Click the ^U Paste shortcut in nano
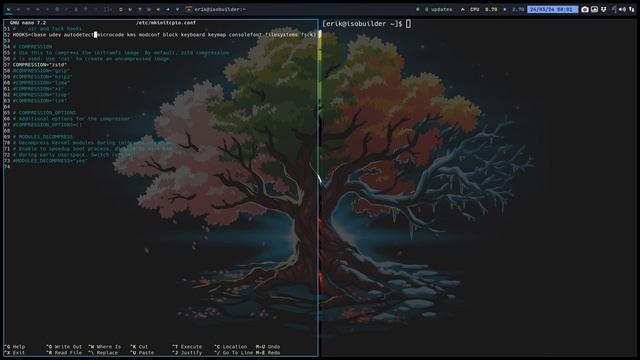Screen dimensions: 640x360 [142, 353]
